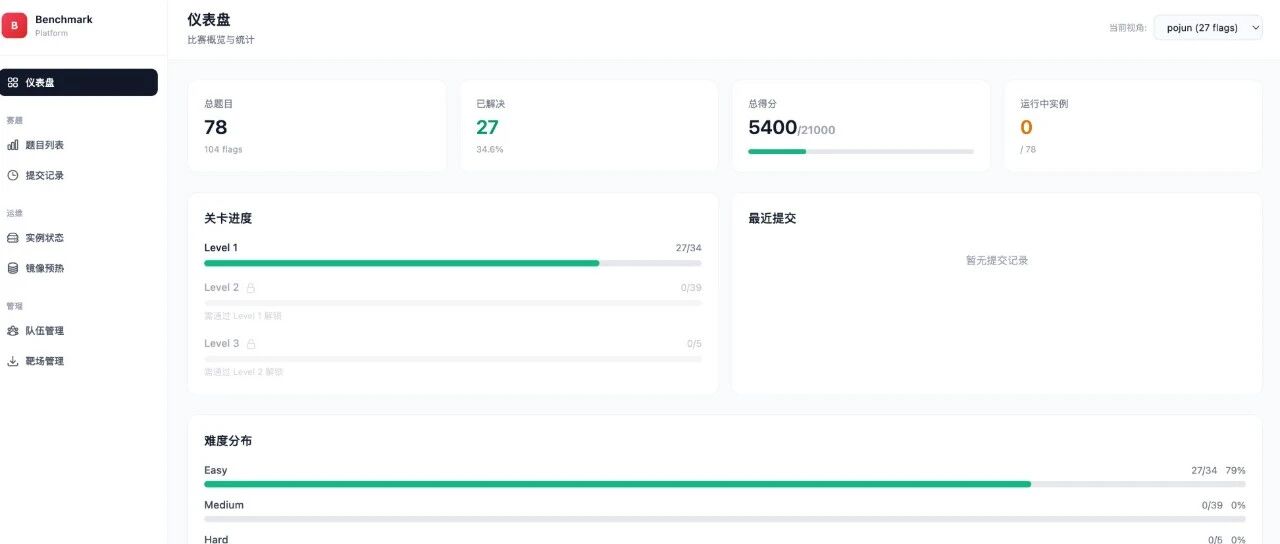
Task: Click the lock icon next to Level 2
Action: coord(251,288)
